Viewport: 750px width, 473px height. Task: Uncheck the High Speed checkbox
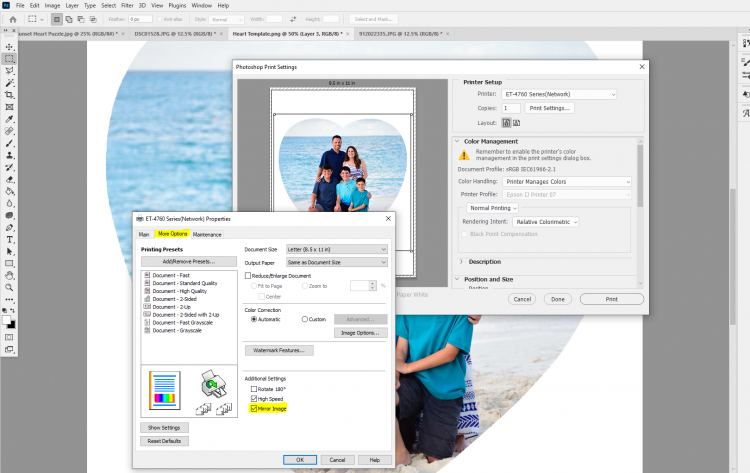[x=254, y=398]
